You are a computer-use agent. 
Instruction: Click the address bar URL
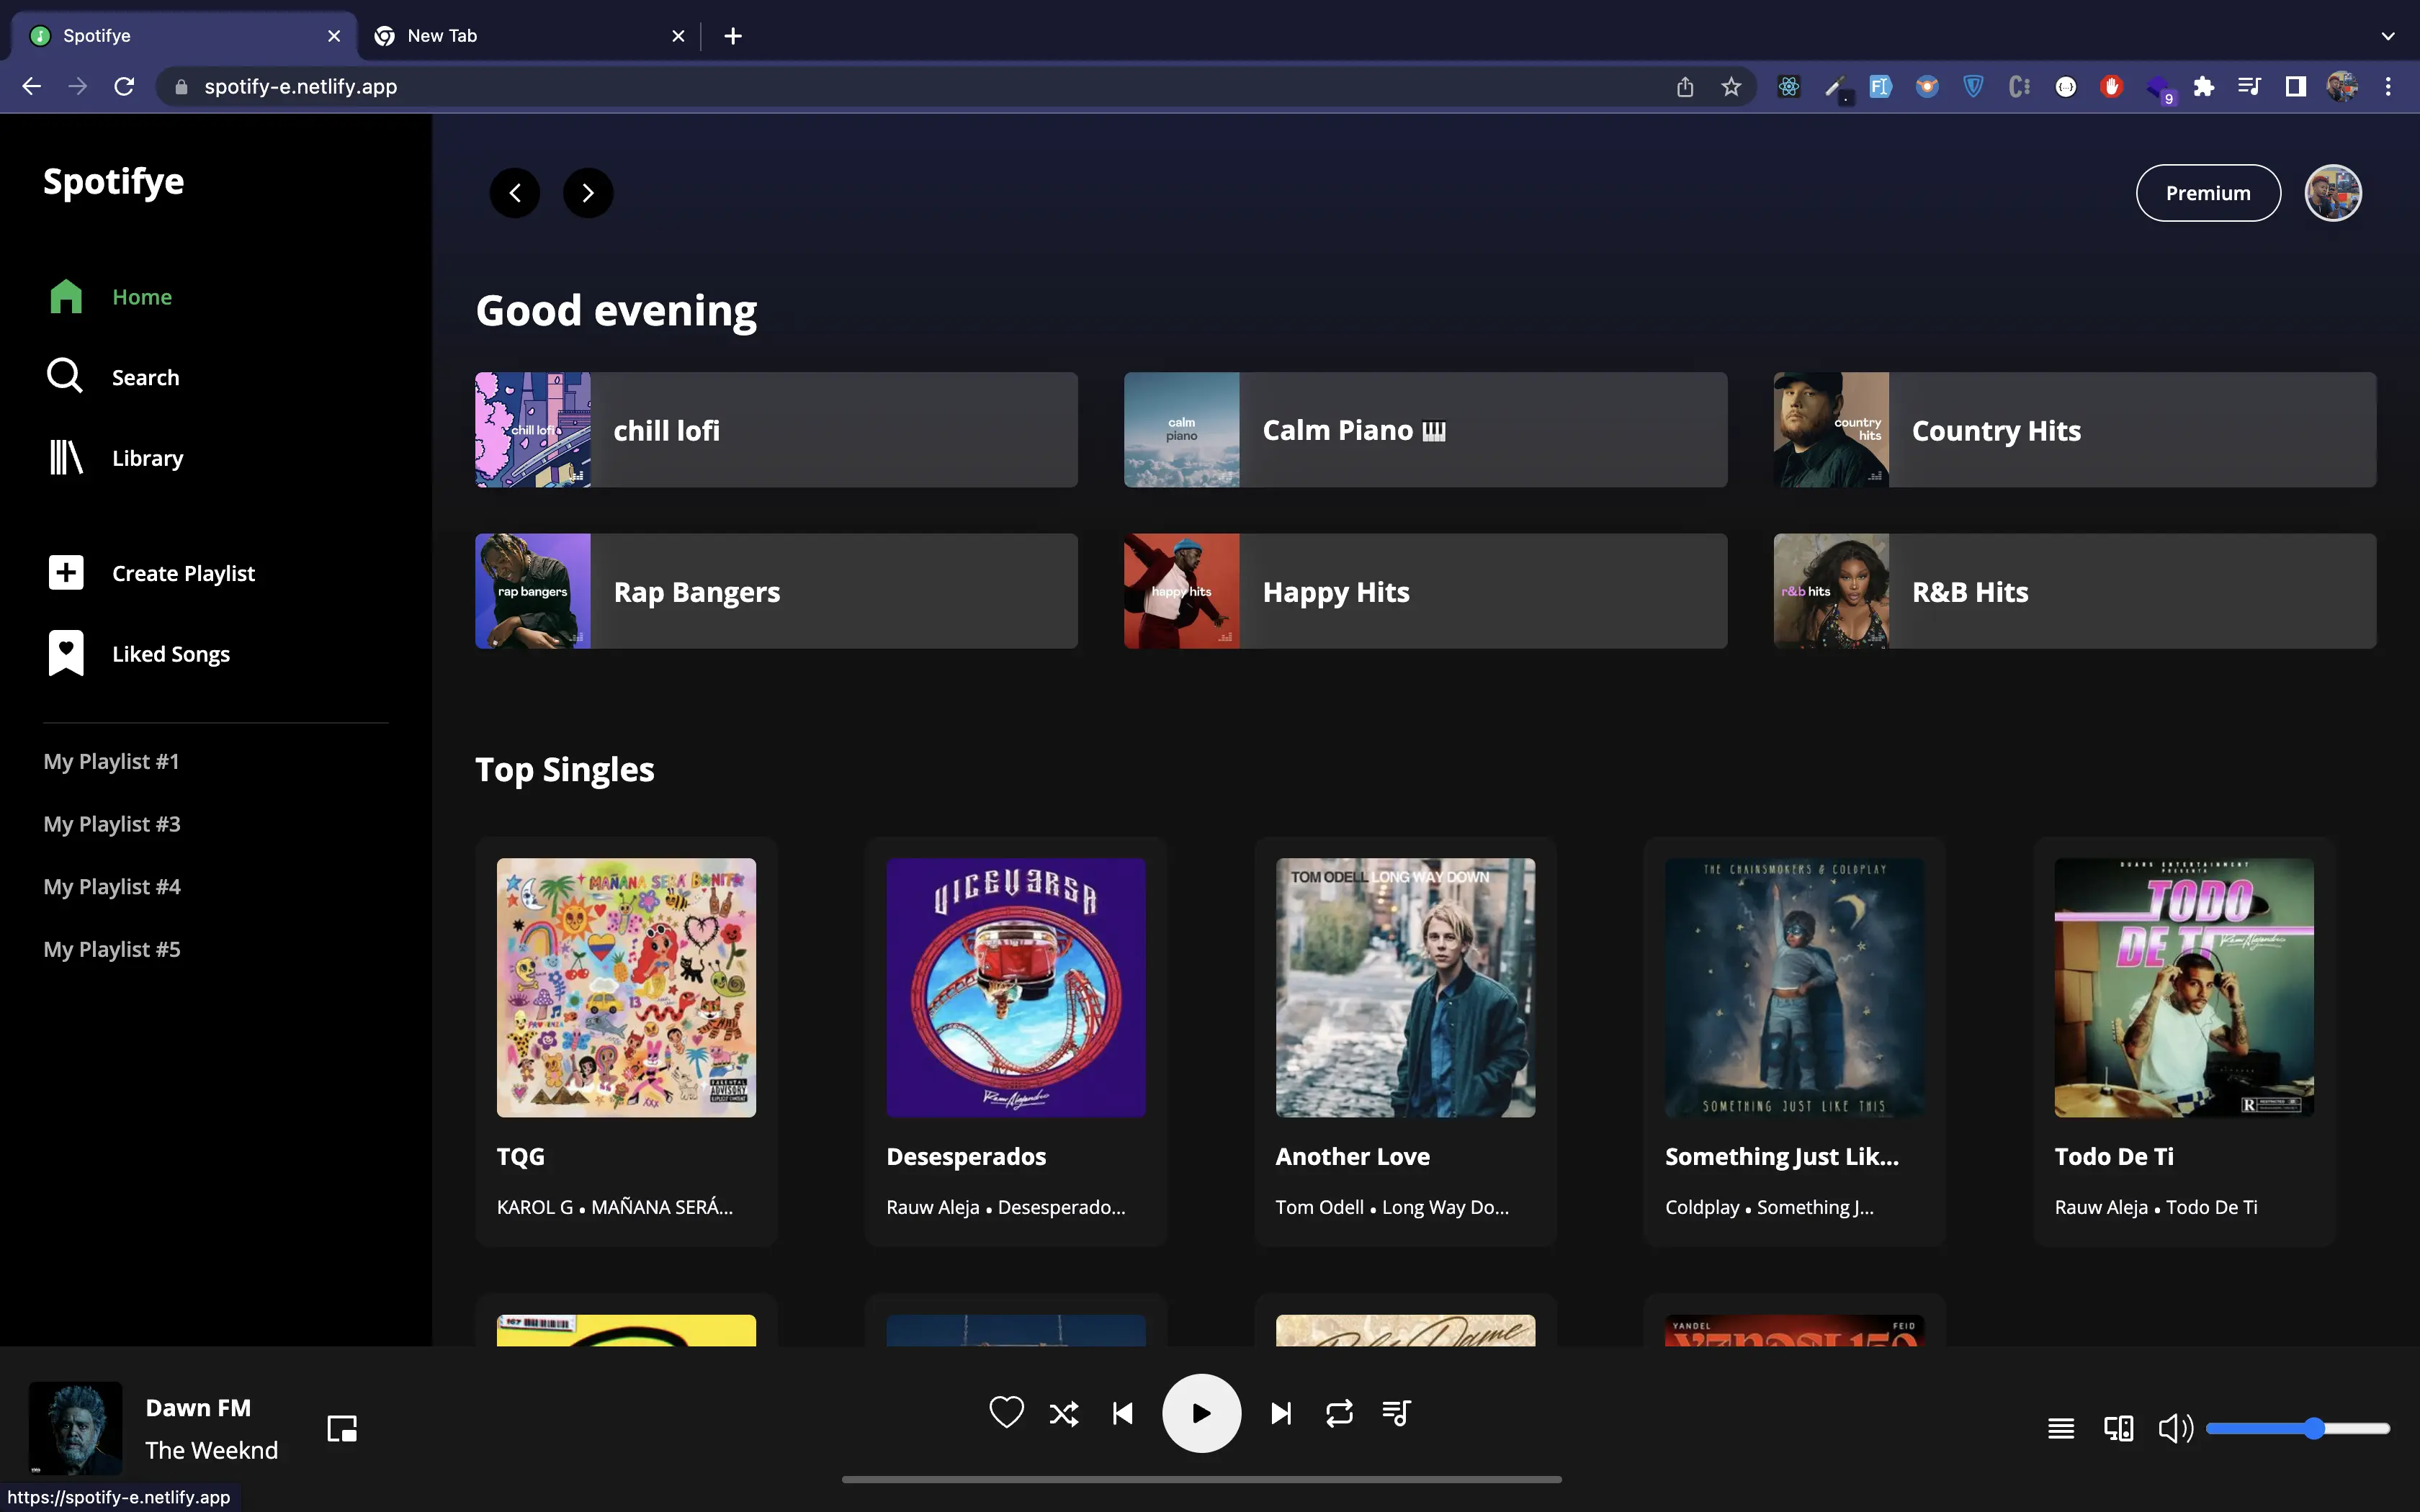tap(300, 87)
